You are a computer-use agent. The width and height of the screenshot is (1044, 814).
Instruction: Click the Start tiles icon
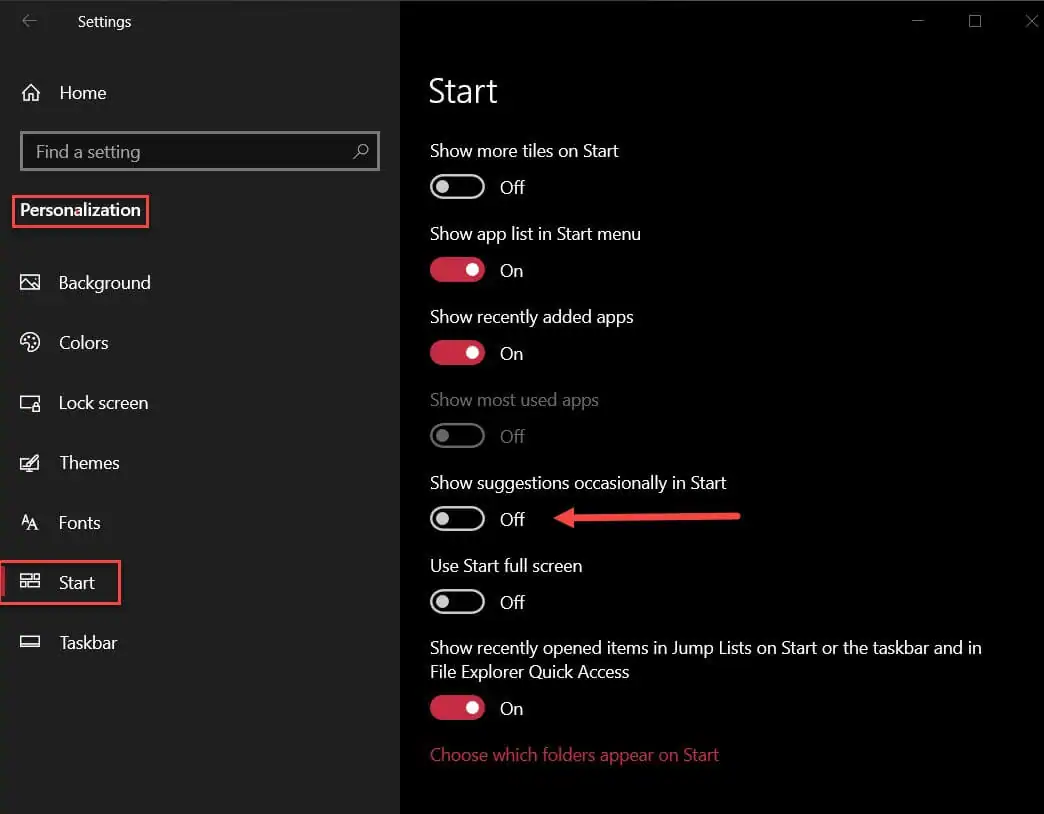30,581
